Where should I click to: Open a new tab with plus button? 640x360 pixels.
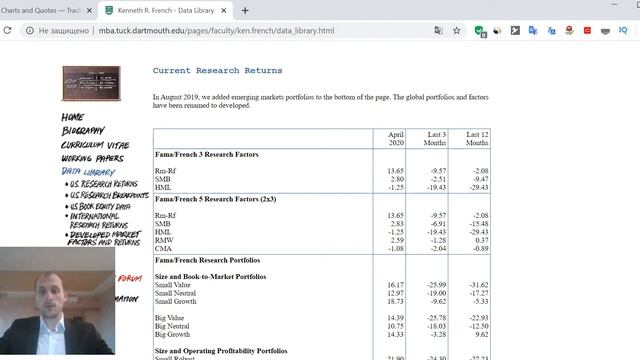[245, 11]
